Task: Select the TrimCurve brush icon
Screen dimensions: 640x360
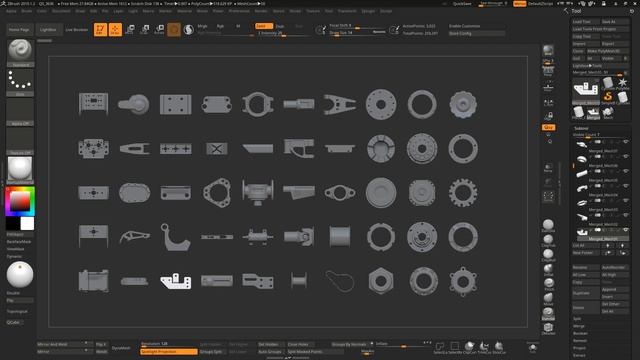Action: 484,347
